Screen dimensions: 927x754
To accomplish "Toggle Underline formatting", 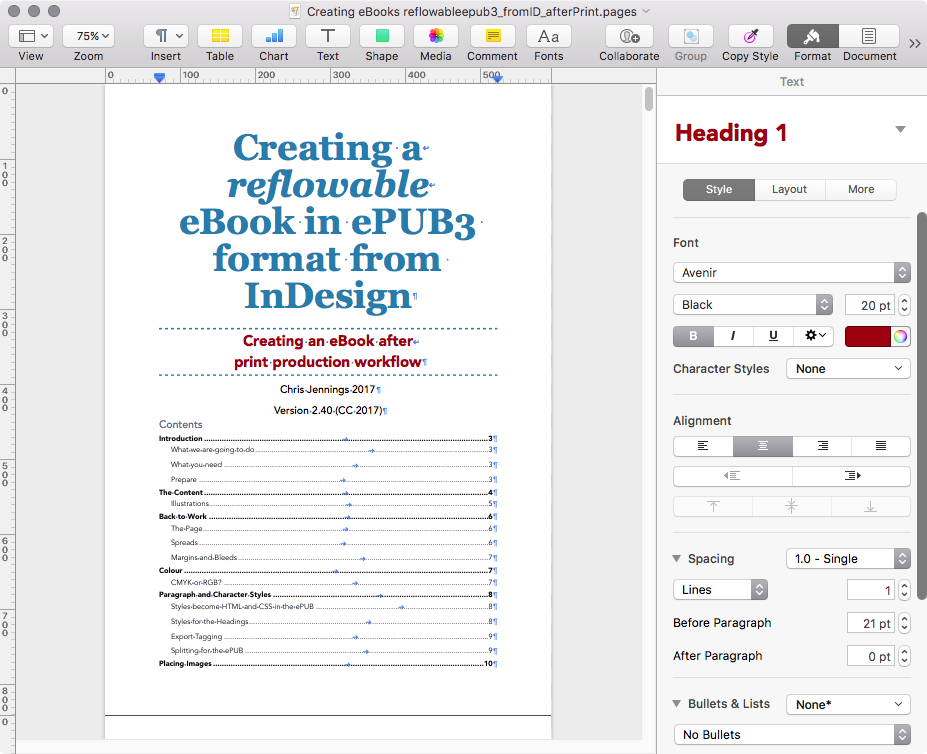I will point(773,336).
